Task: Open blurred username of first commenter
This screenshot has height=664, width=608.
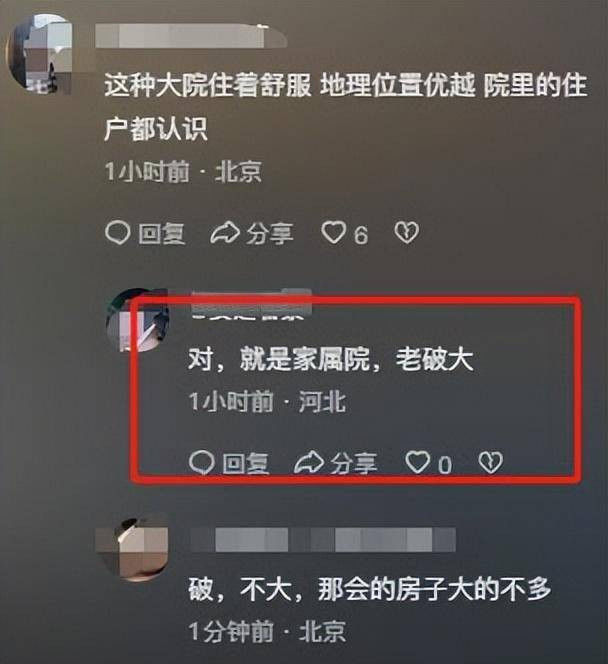Action: click(191, 36)
